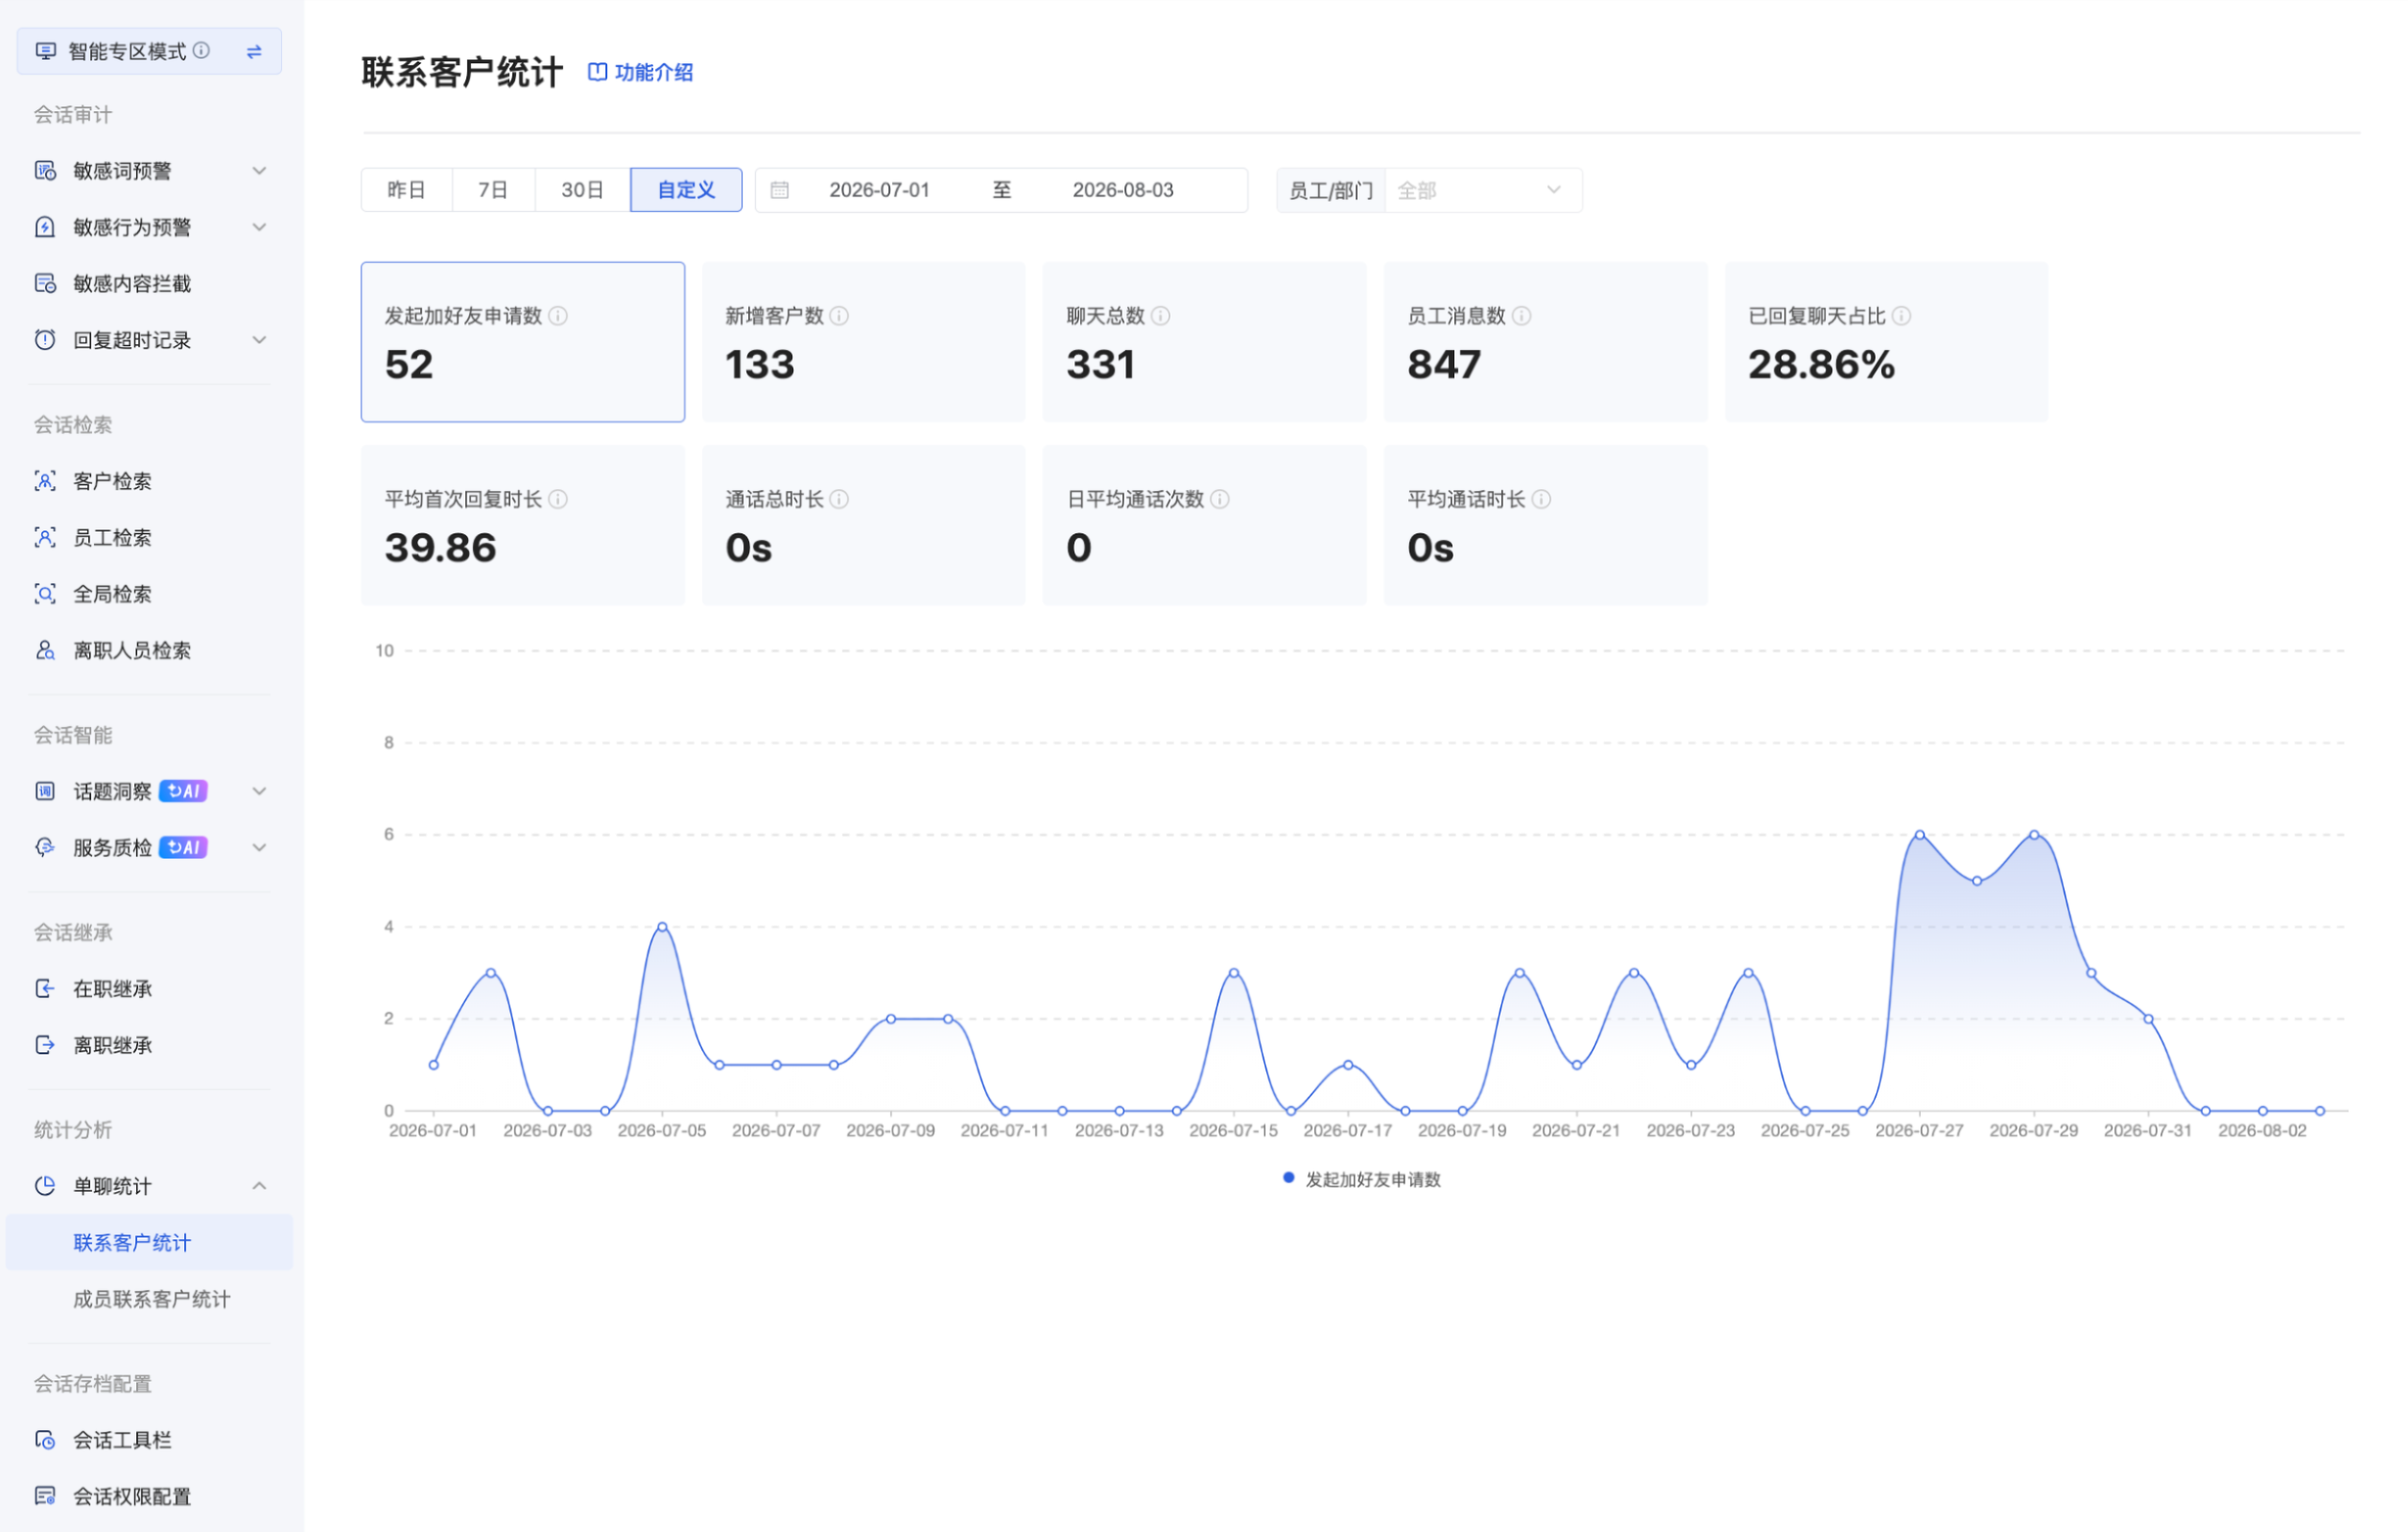Open the 员工/部门 dropdown
The width and height of the screenshot is (2408, 1532).
(1482, 190)
